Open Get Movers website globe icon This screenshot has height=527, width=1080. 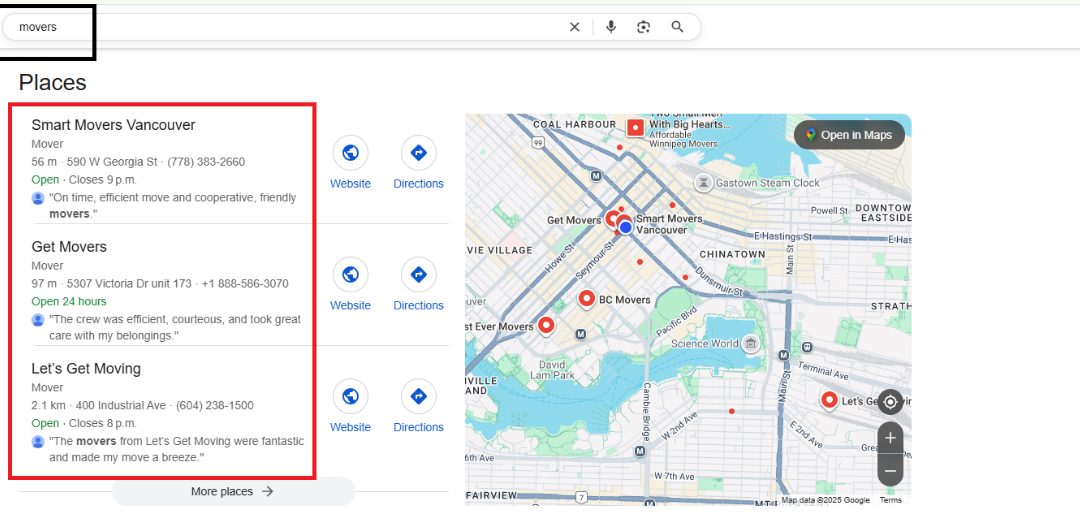tap(350, 275)
